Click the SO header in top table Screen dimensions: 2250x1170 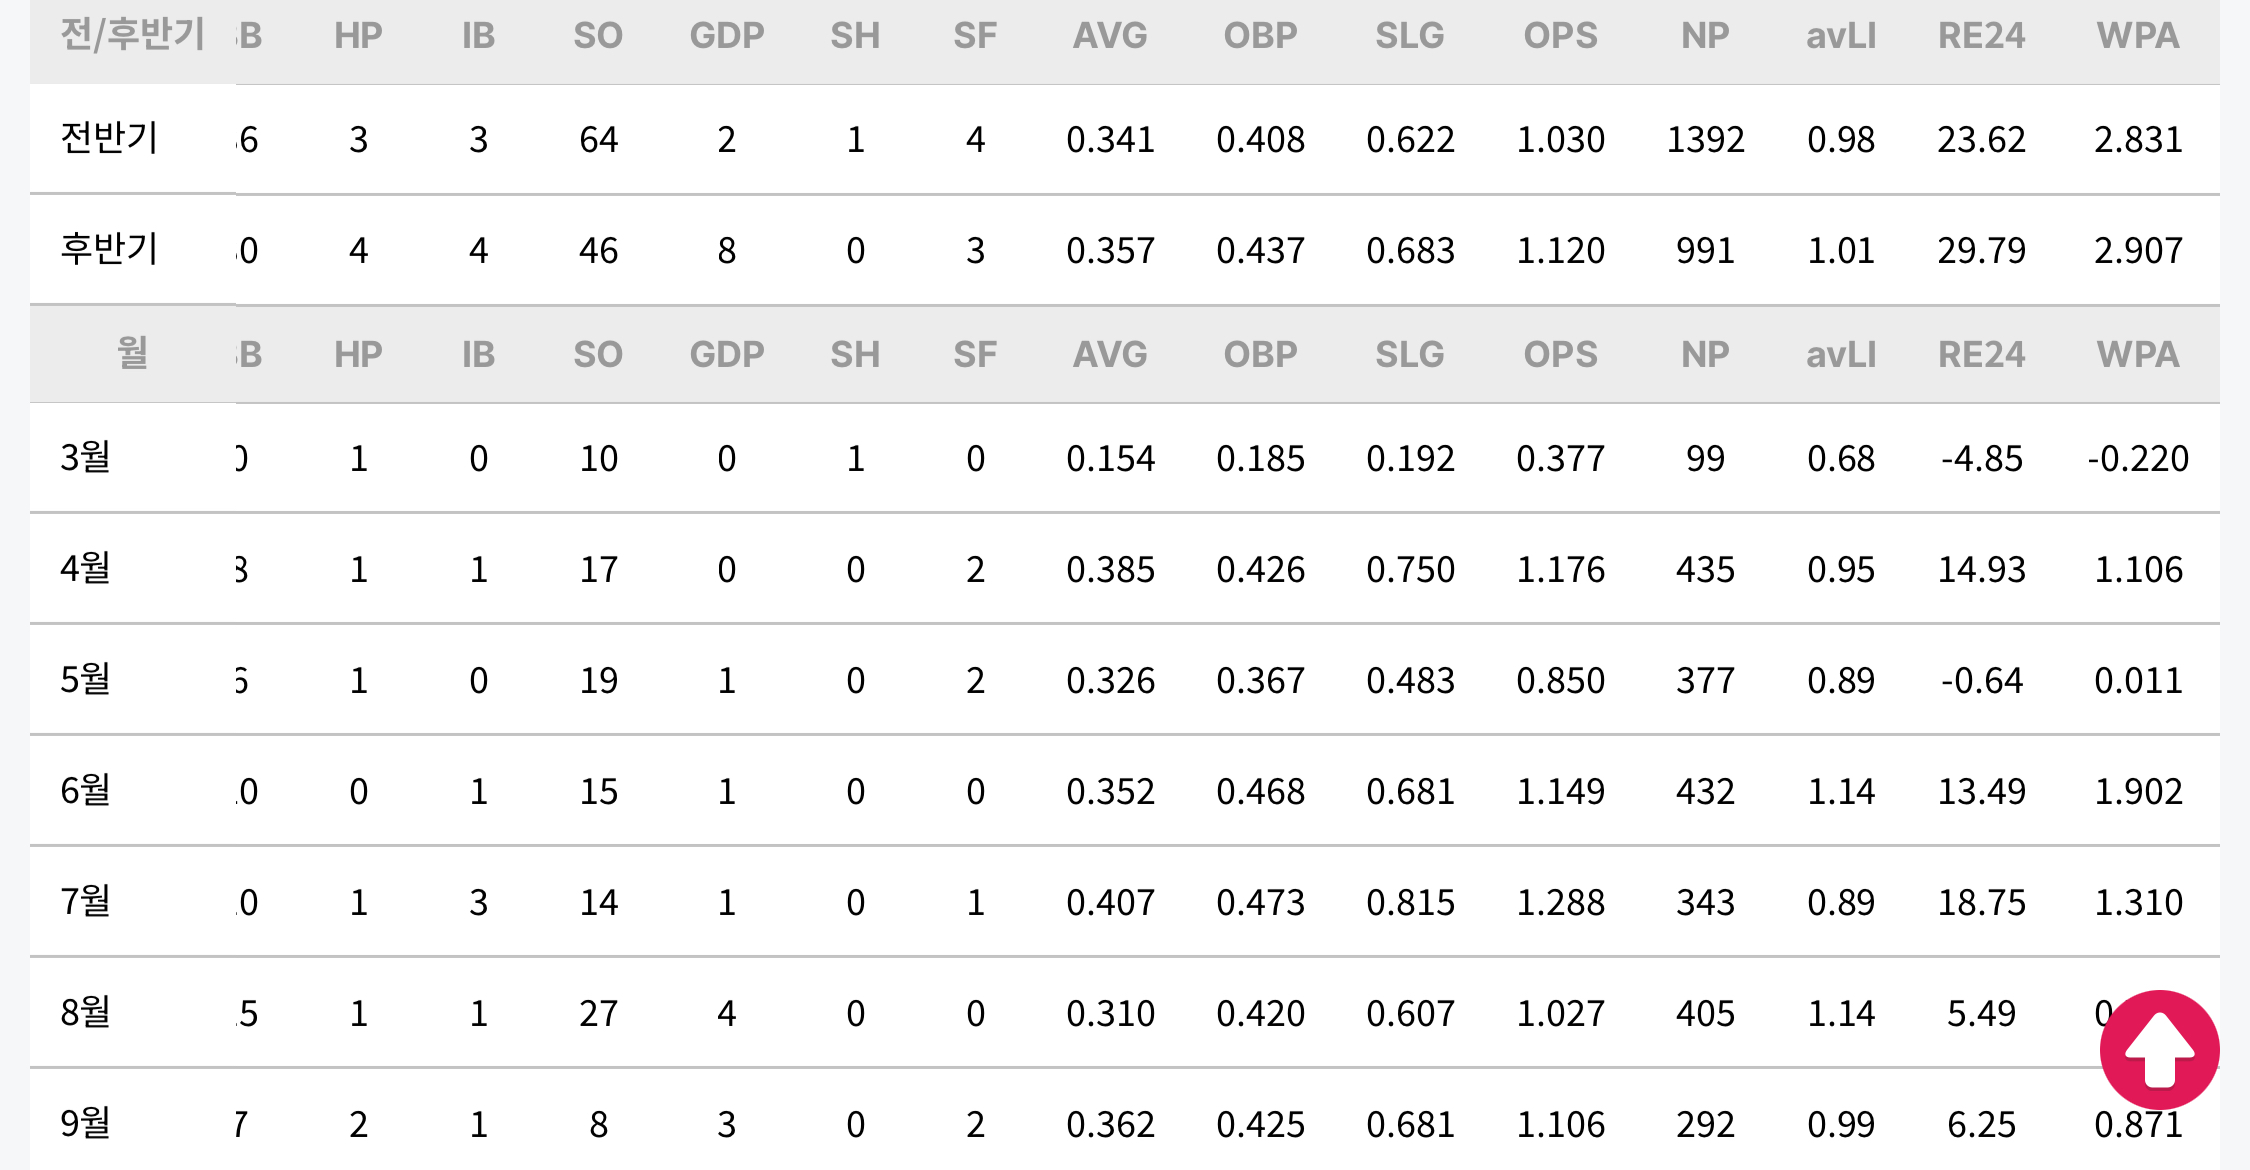click(x=598, y=36)
